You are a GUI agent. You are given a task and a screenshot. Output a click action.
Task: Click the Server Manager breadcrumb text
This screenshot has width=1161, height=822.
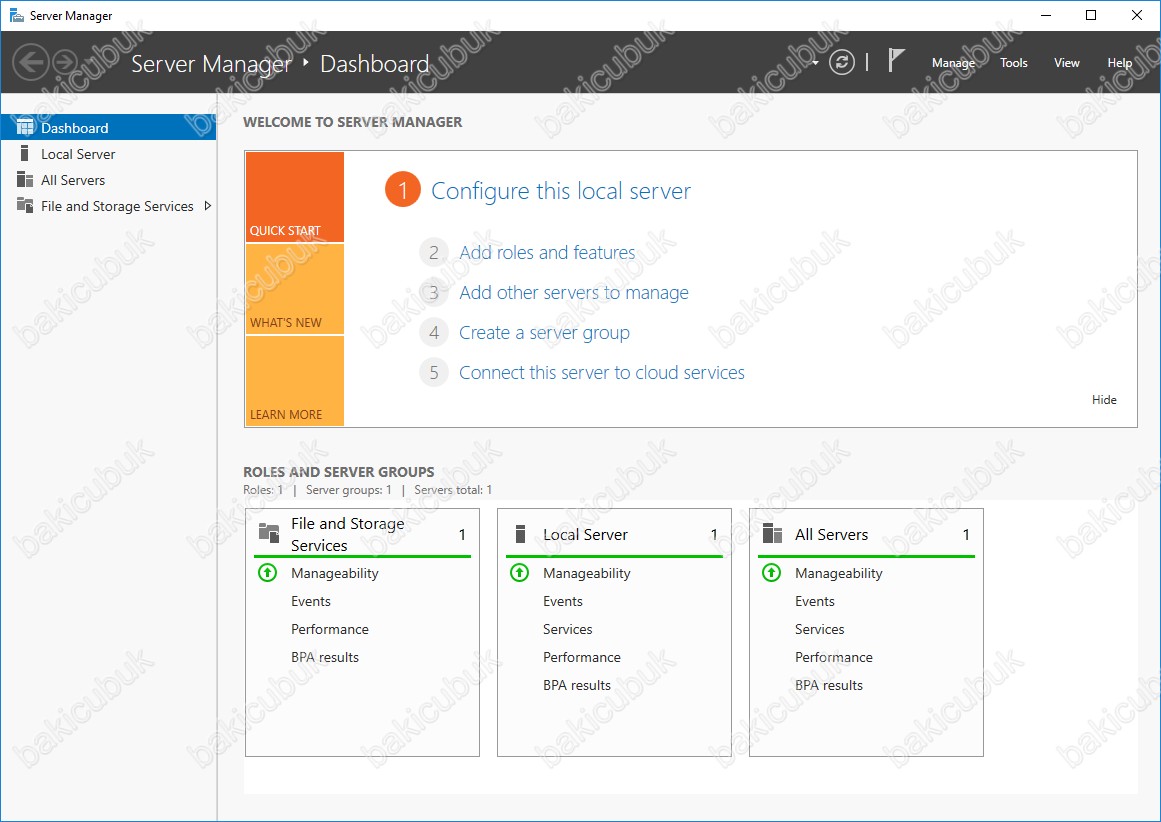(211, 64)
